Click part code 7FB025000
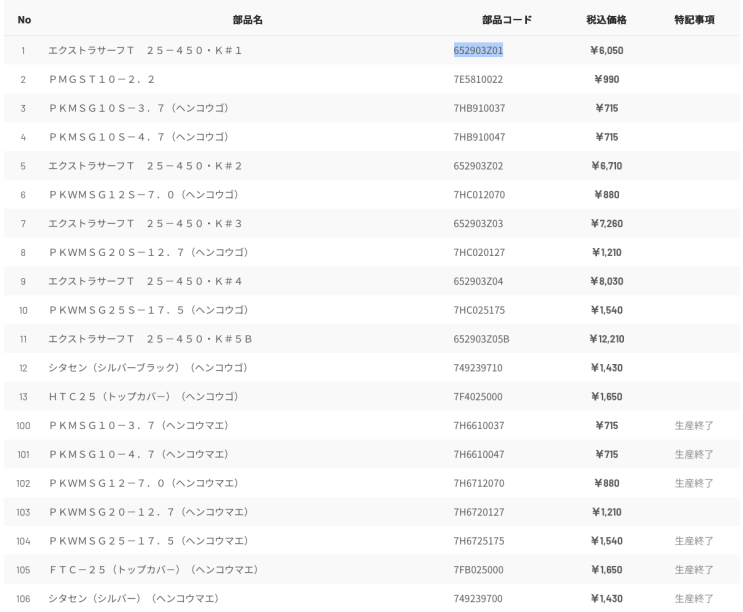743x612 pixels. tap(478, 569)
